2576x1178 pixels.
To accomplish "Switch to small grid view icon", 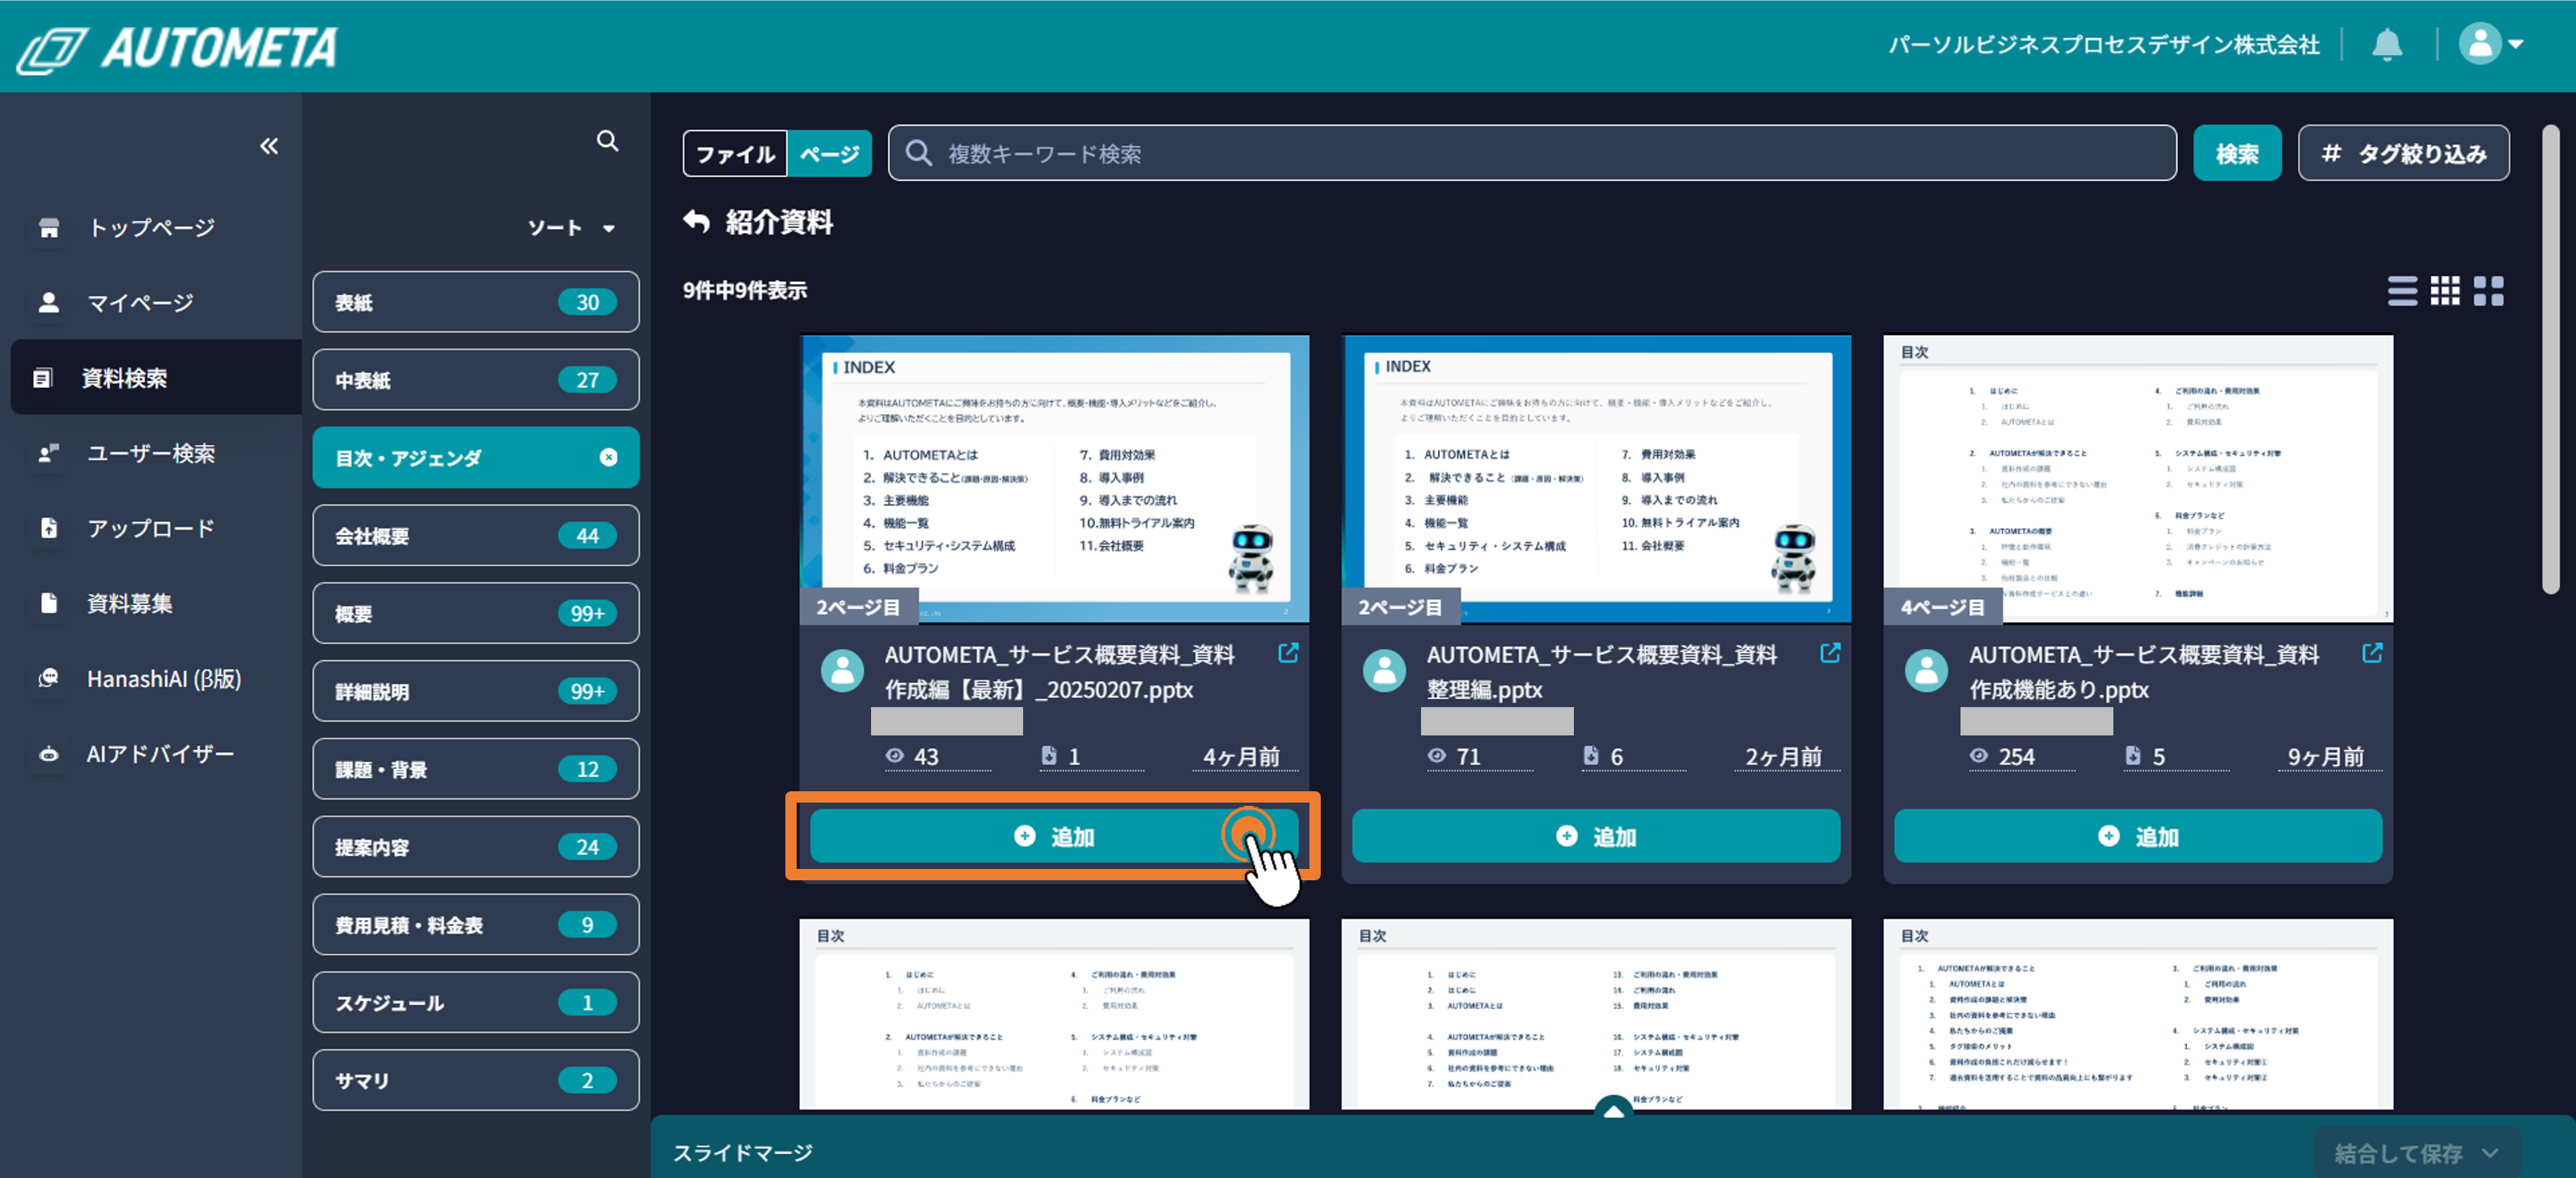I will (2445, 291).
